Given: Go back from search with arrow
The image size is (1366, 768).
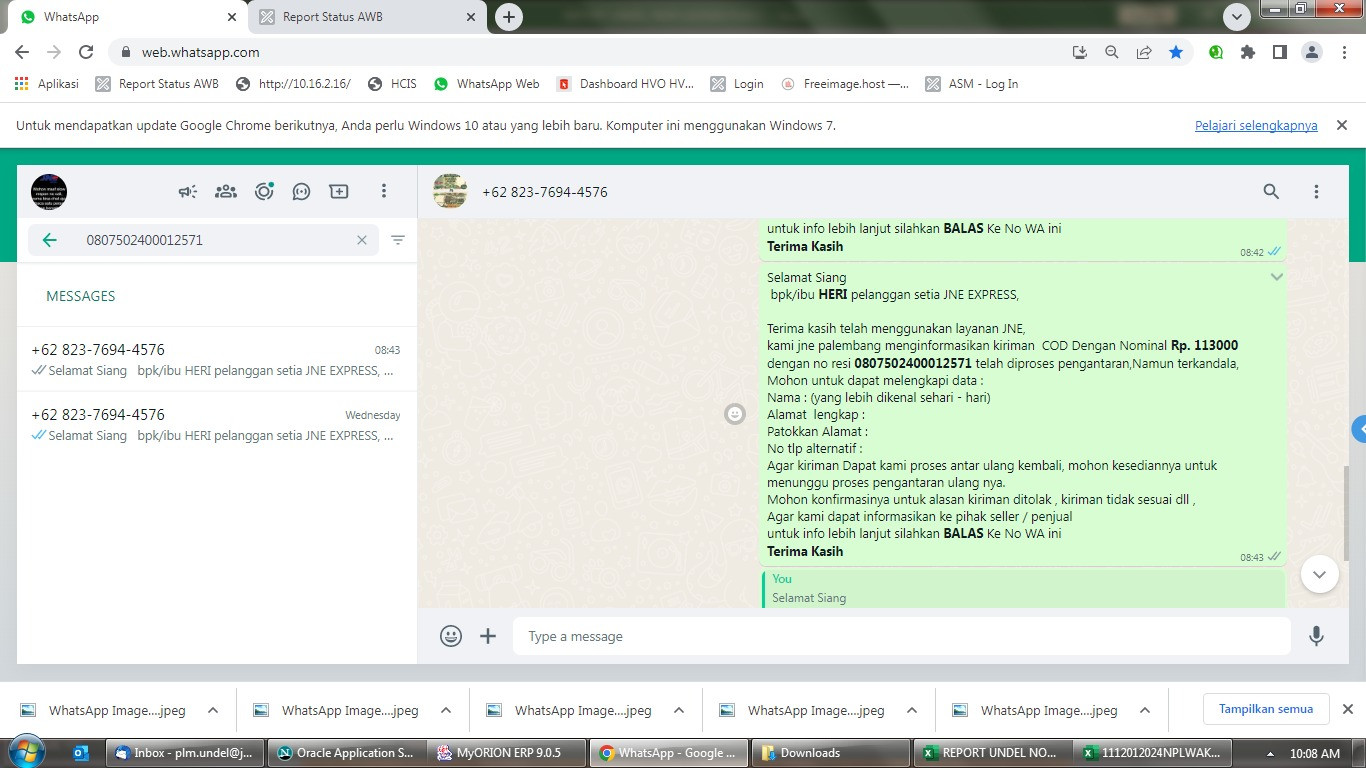Looking at the screenshot, I should (x=49, y=240).
